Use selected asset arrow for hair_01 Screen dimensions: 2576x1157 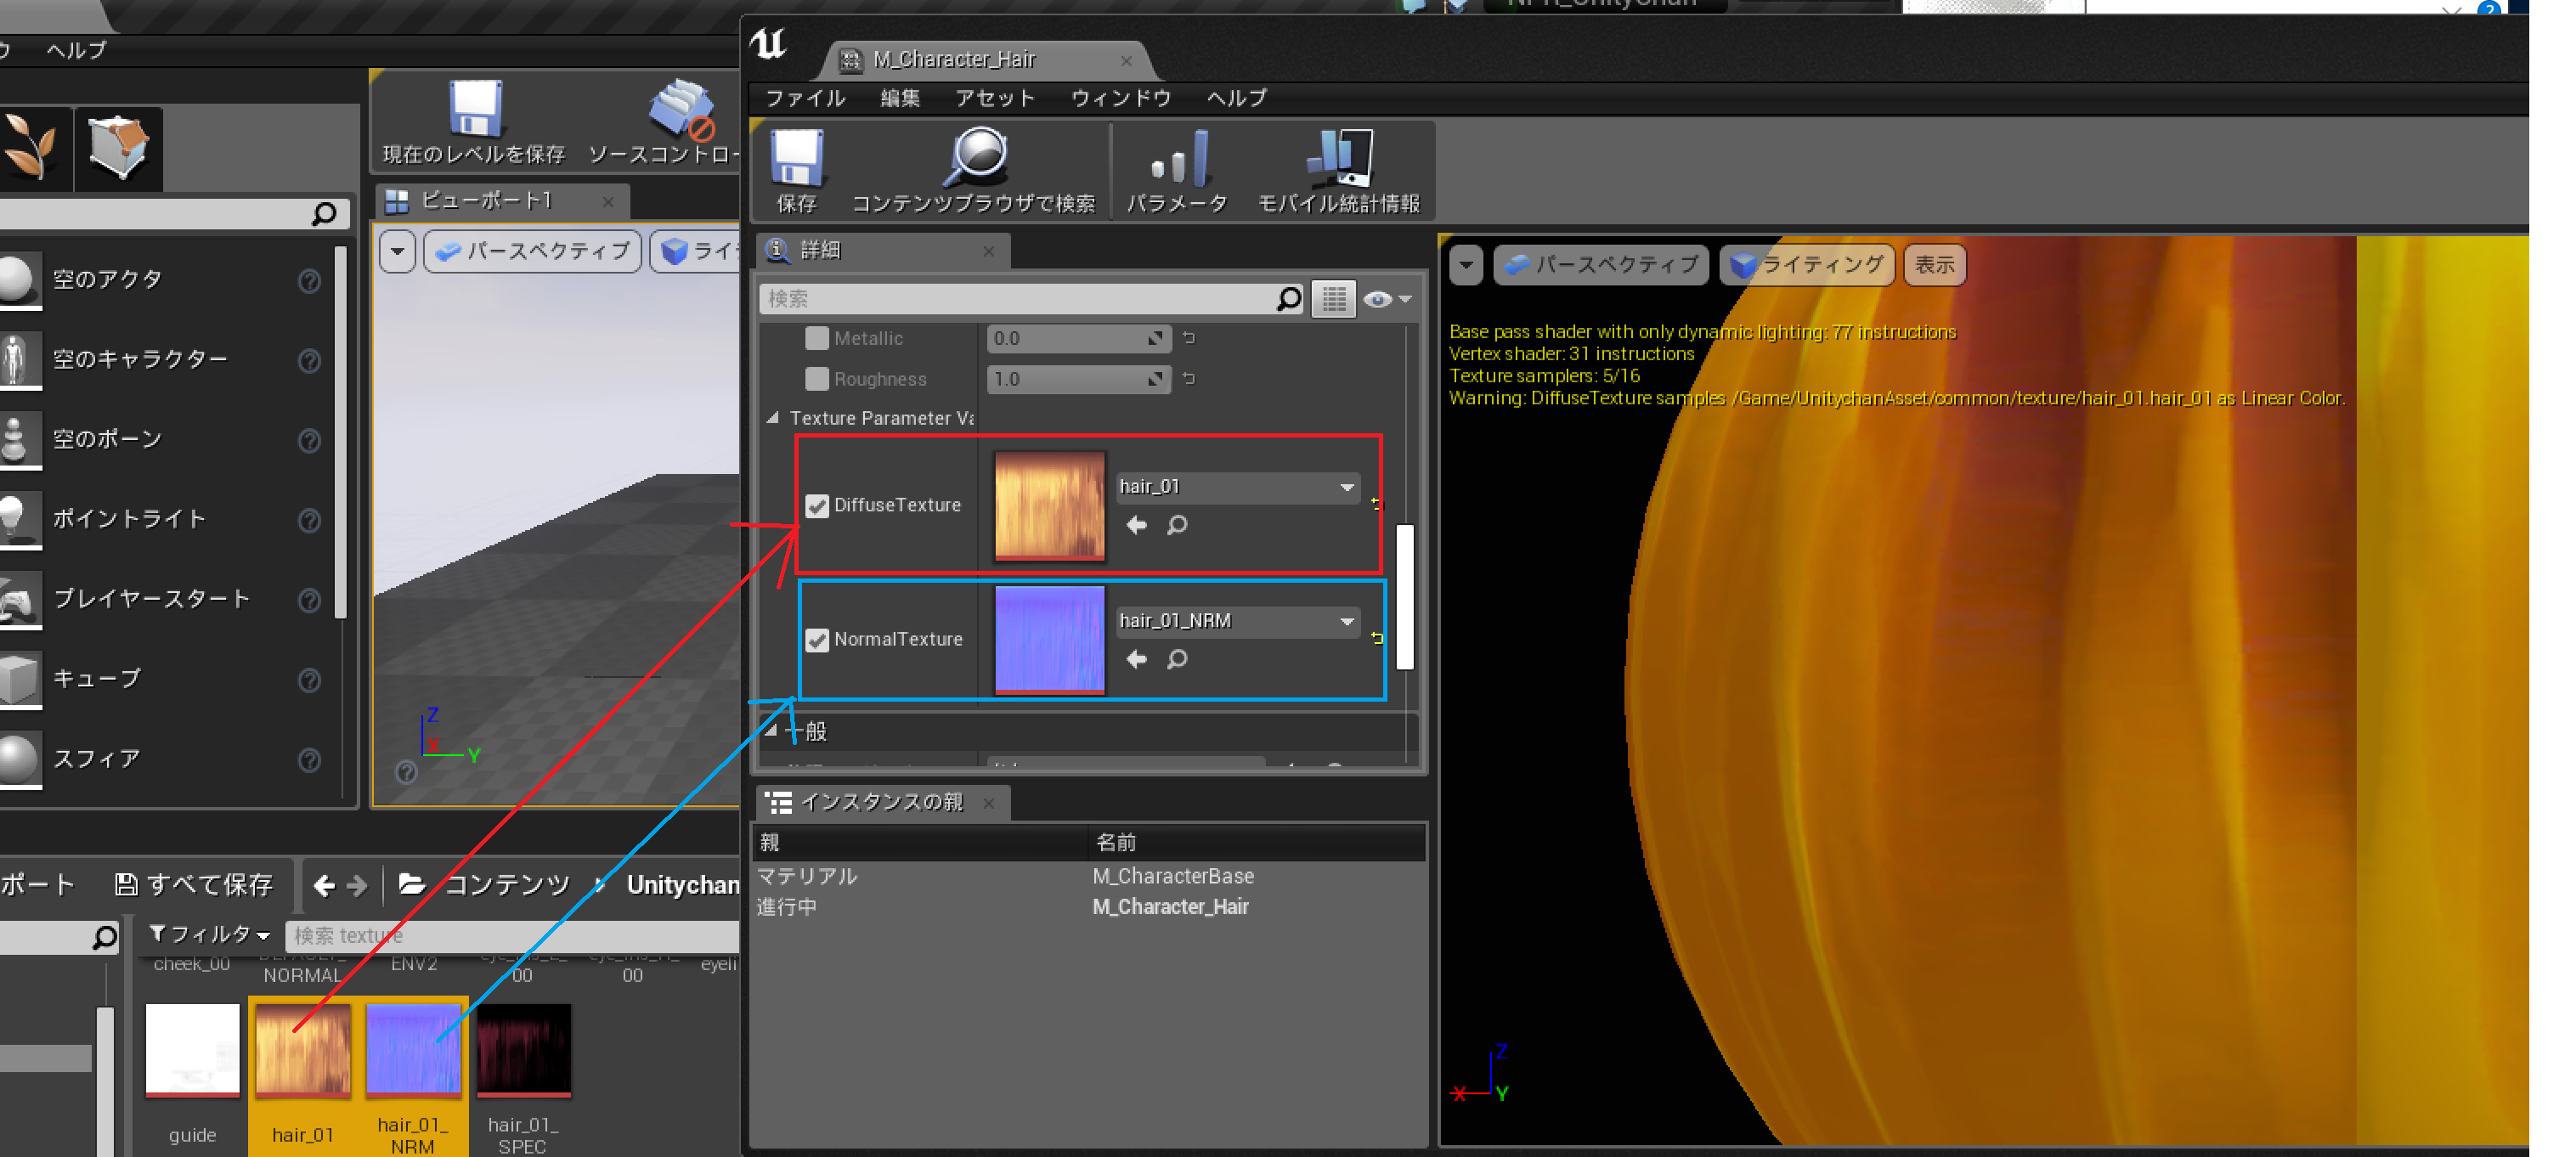tap(1136, 525)
